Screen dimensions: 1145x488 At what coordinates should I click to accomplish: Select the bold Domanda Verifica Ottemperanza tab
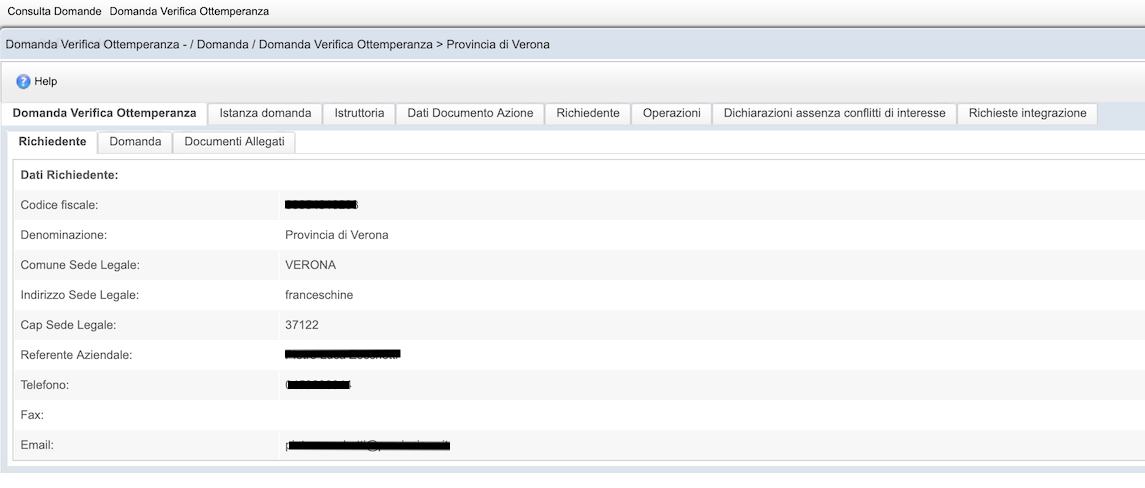[x=104, y=114]
